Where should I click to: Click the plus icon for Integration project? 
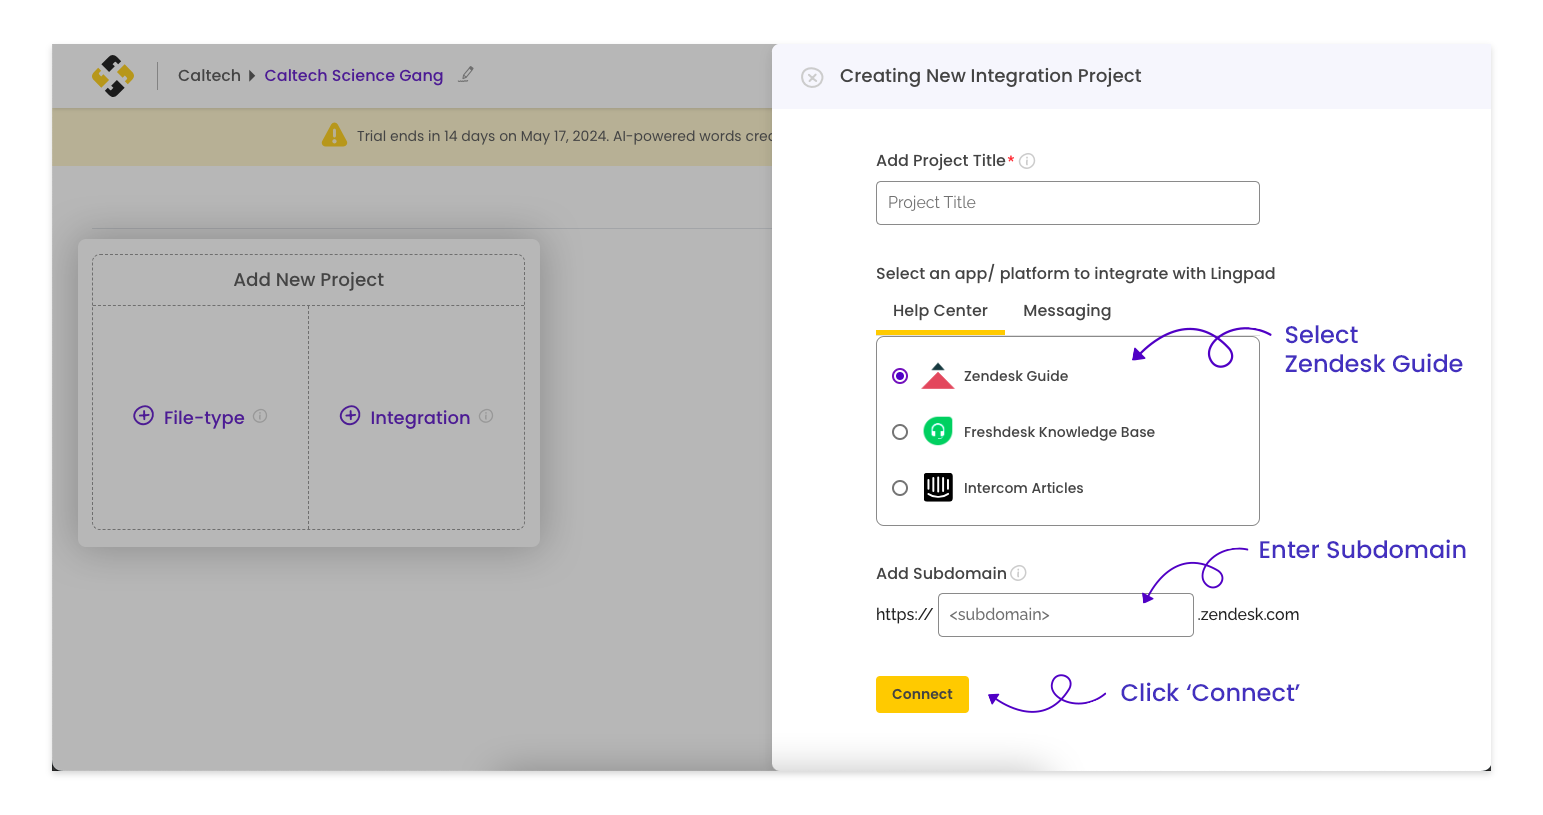tap(350, 416)
